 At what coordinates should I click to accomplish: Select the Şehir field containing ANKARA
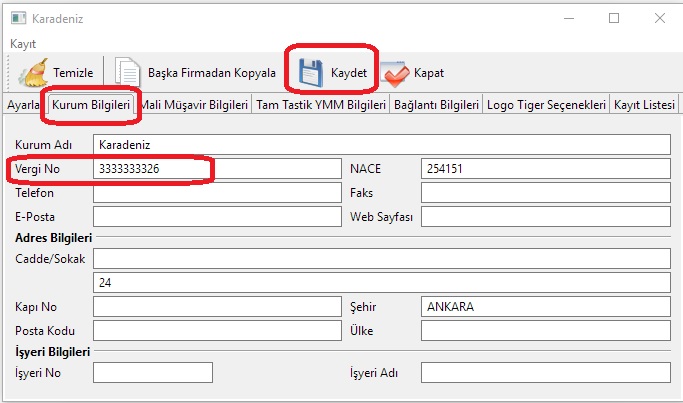tap(544, 306)
